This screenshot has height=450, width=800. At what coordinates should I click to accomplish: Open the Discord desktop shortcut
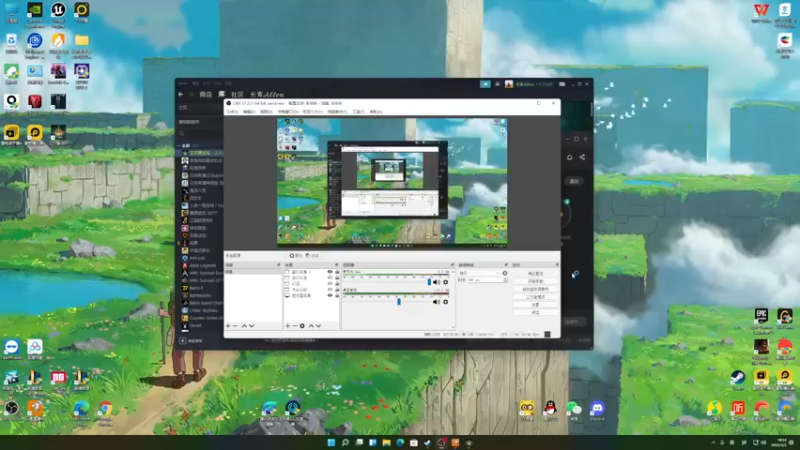click(597, 411)
